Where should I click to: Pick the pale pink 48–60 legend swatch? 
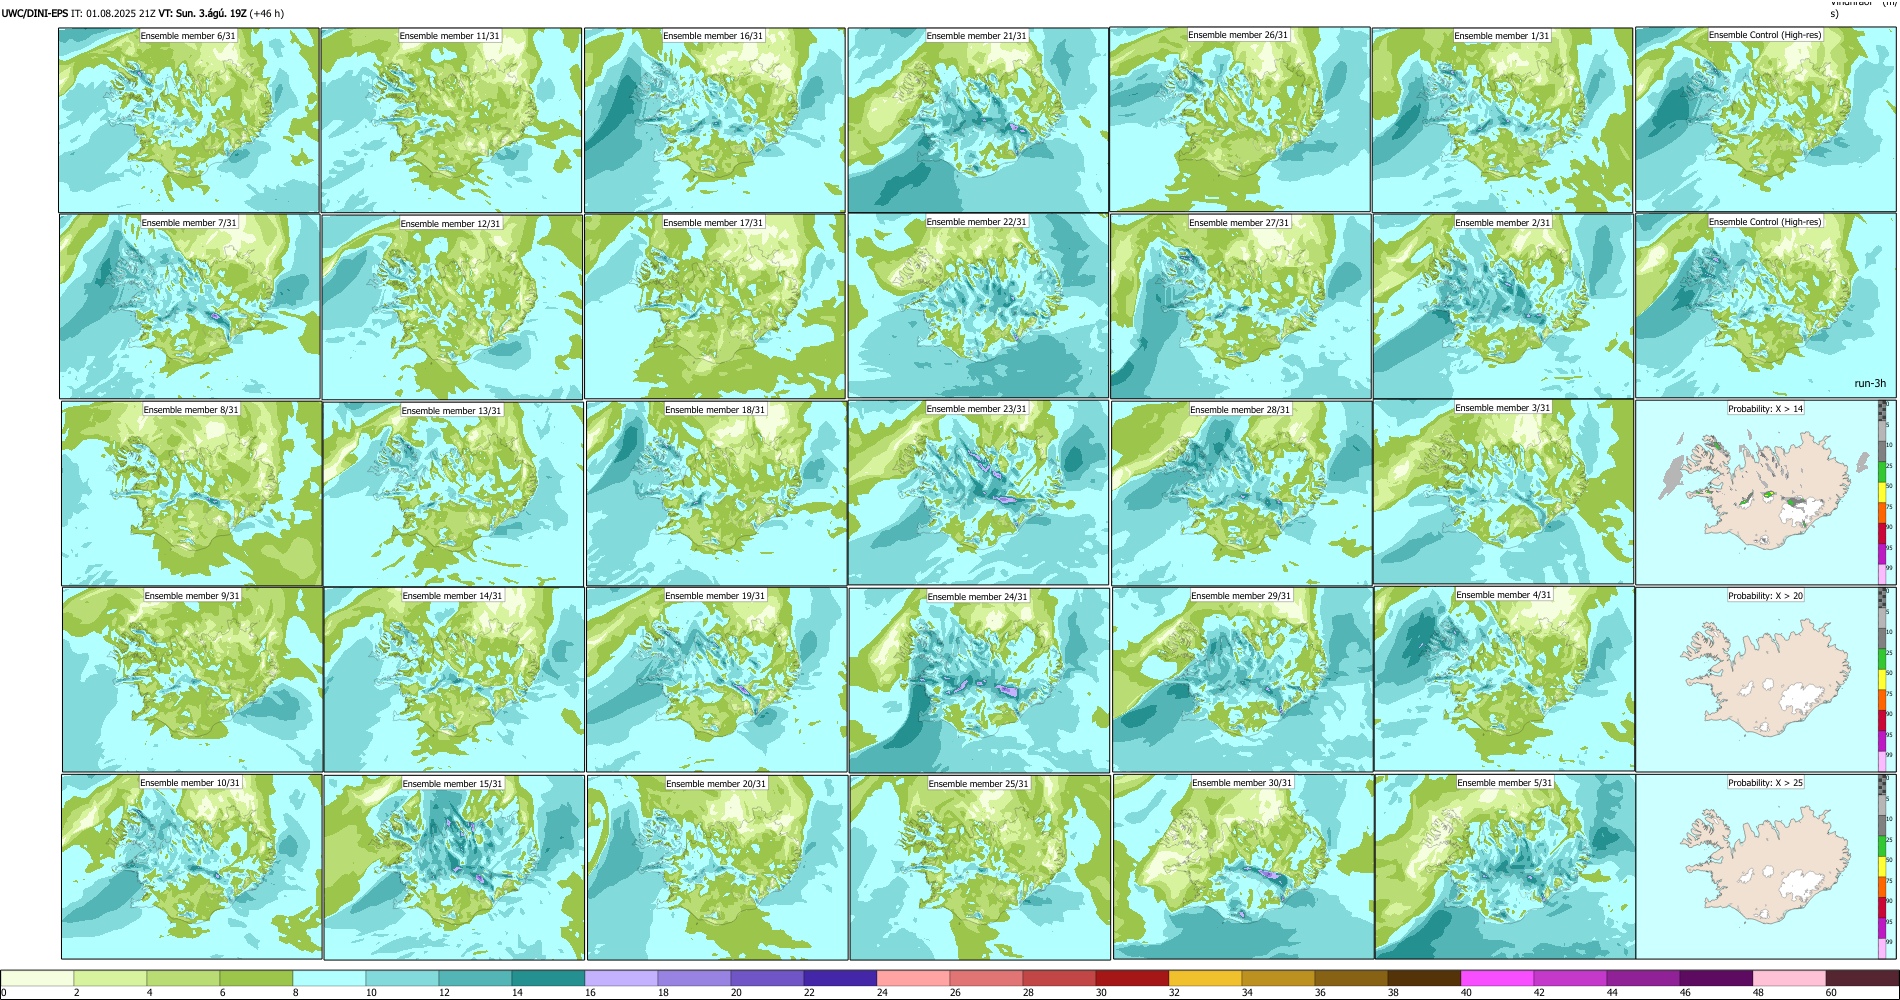tap(1789, 978)
